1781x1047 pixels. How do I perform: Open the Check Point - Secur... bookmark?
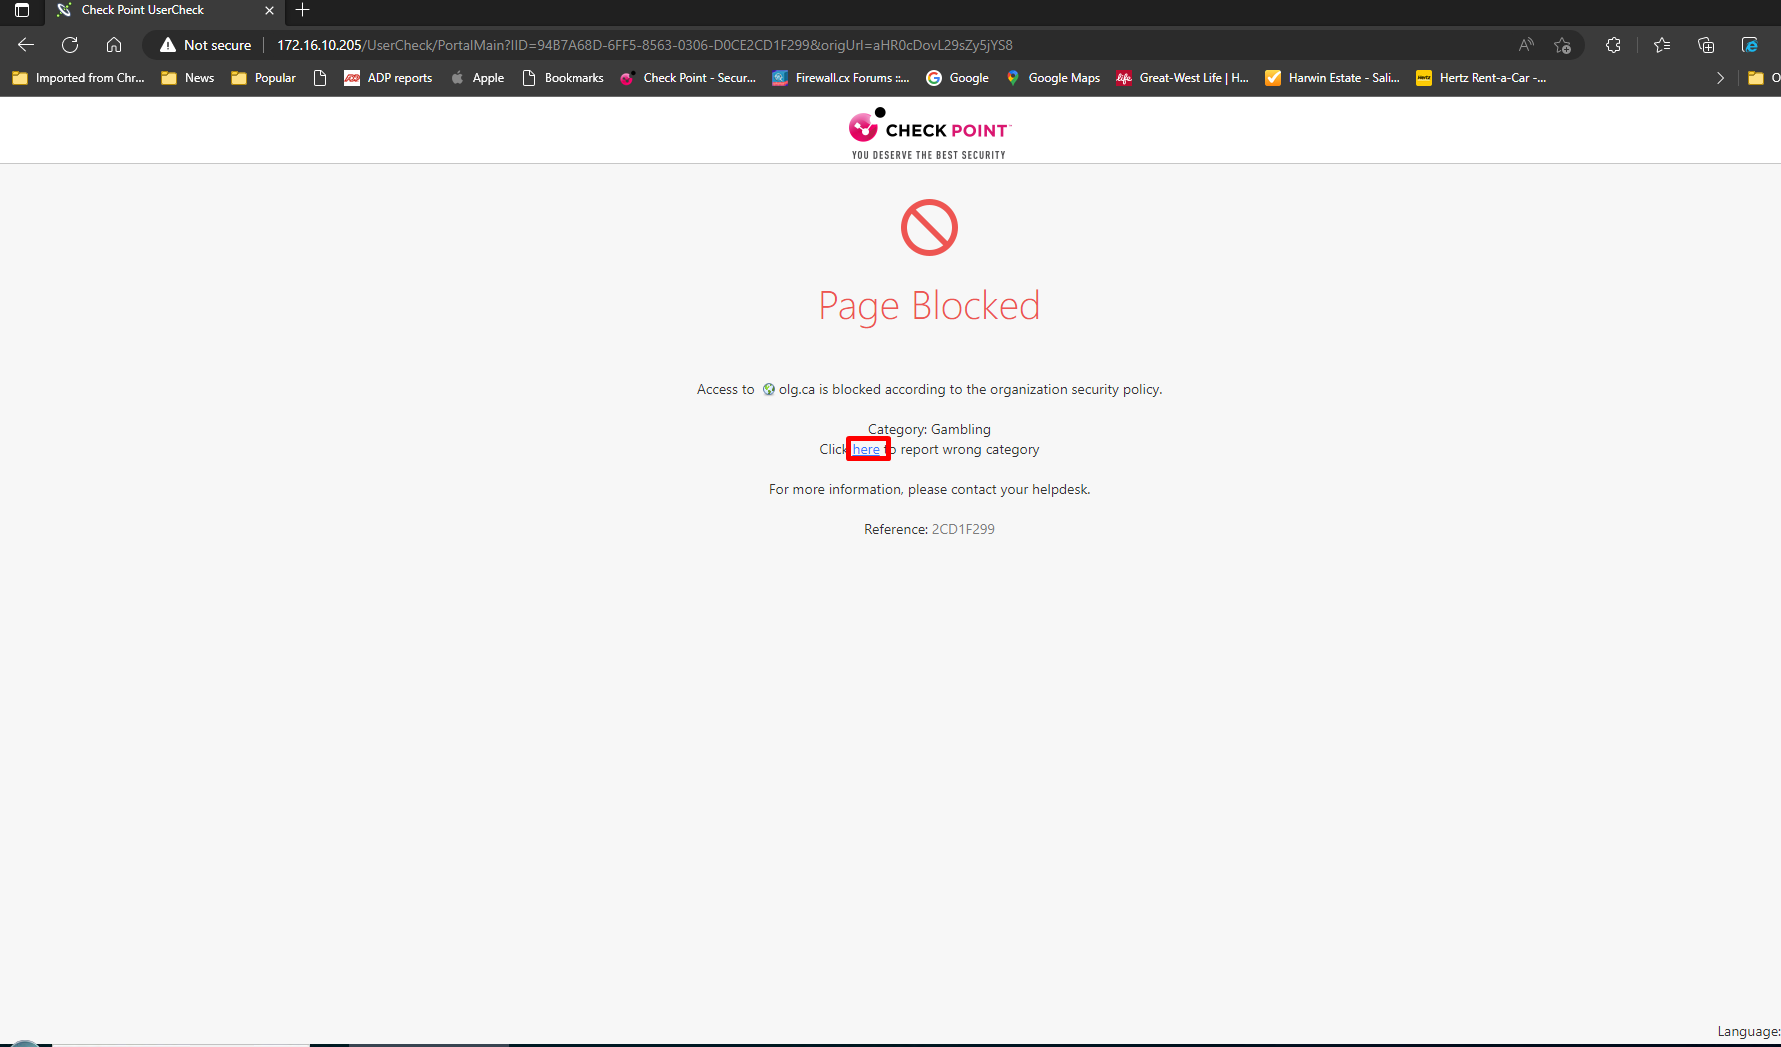tap(688, 78)
